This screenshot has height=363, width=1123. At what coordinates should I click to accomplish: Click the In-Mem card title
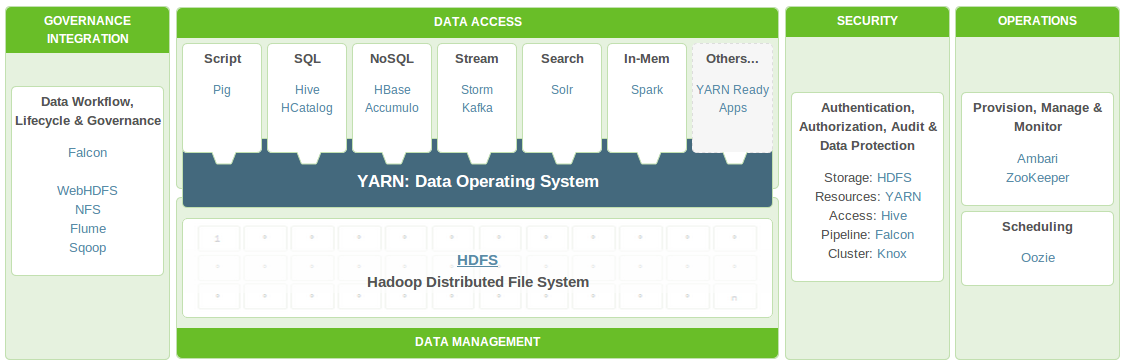tap(647, 59)
